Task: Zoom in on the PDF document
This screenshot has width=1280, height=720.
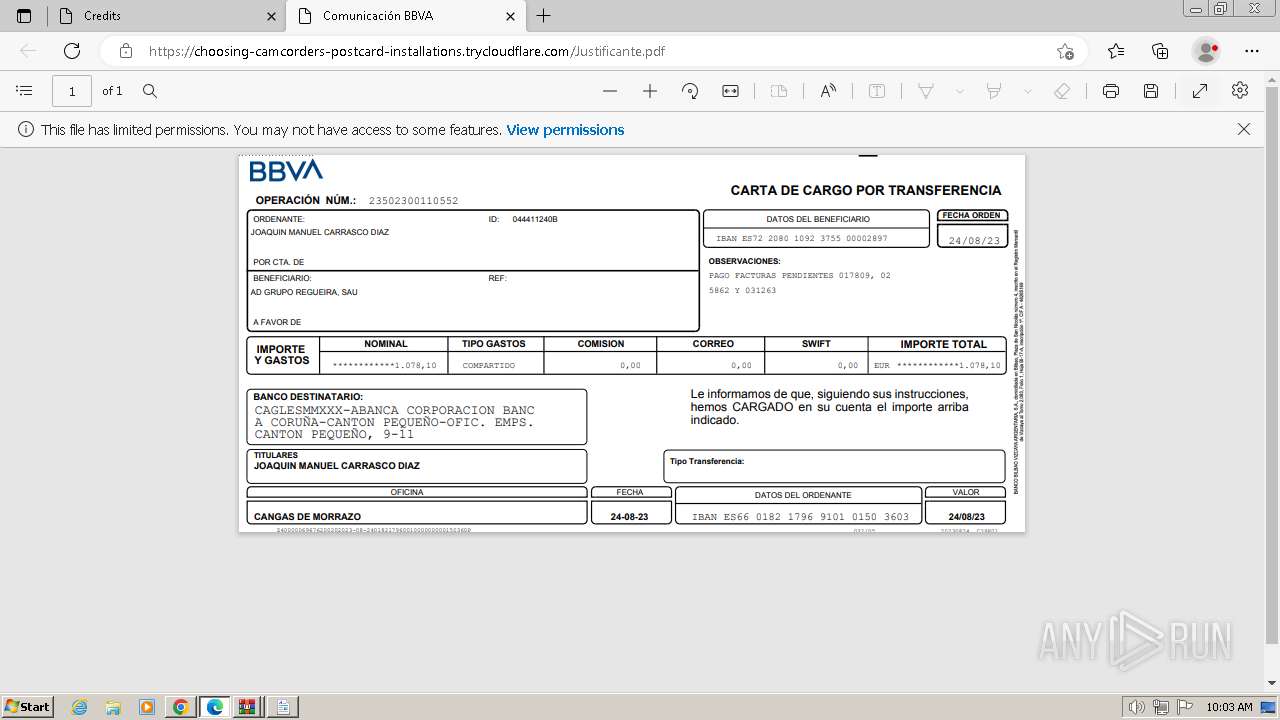Action: pyautogui.click(x=650, y=91)
